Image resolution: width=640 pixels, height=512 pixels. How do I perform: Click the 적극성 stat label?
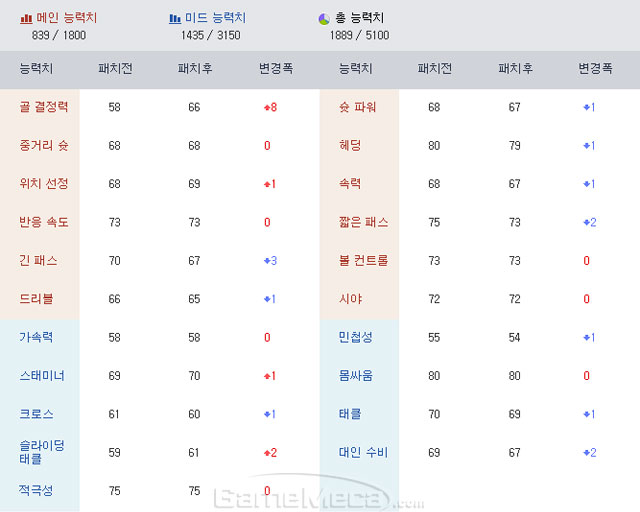pyautogui.click(x=36, y=490)
